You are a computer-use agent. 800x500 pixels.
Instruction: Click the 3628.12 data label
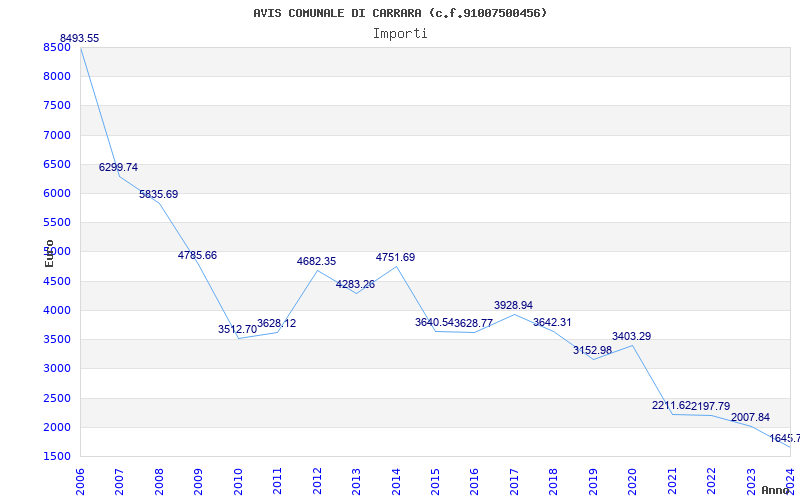click(x=277, y=323)
